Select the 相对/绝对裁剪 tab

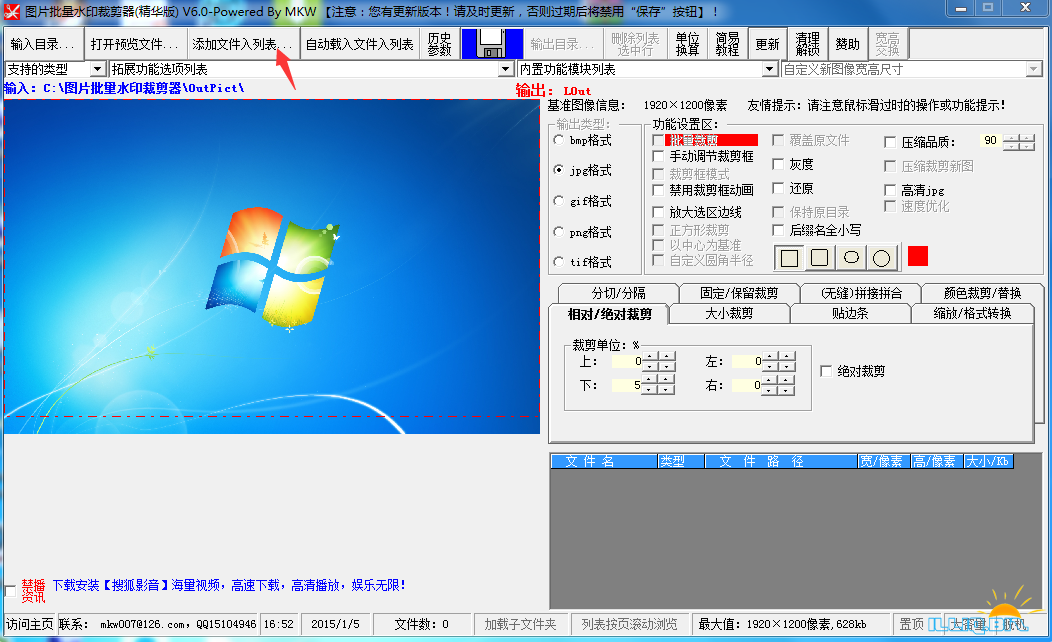[x=609, y=314]
